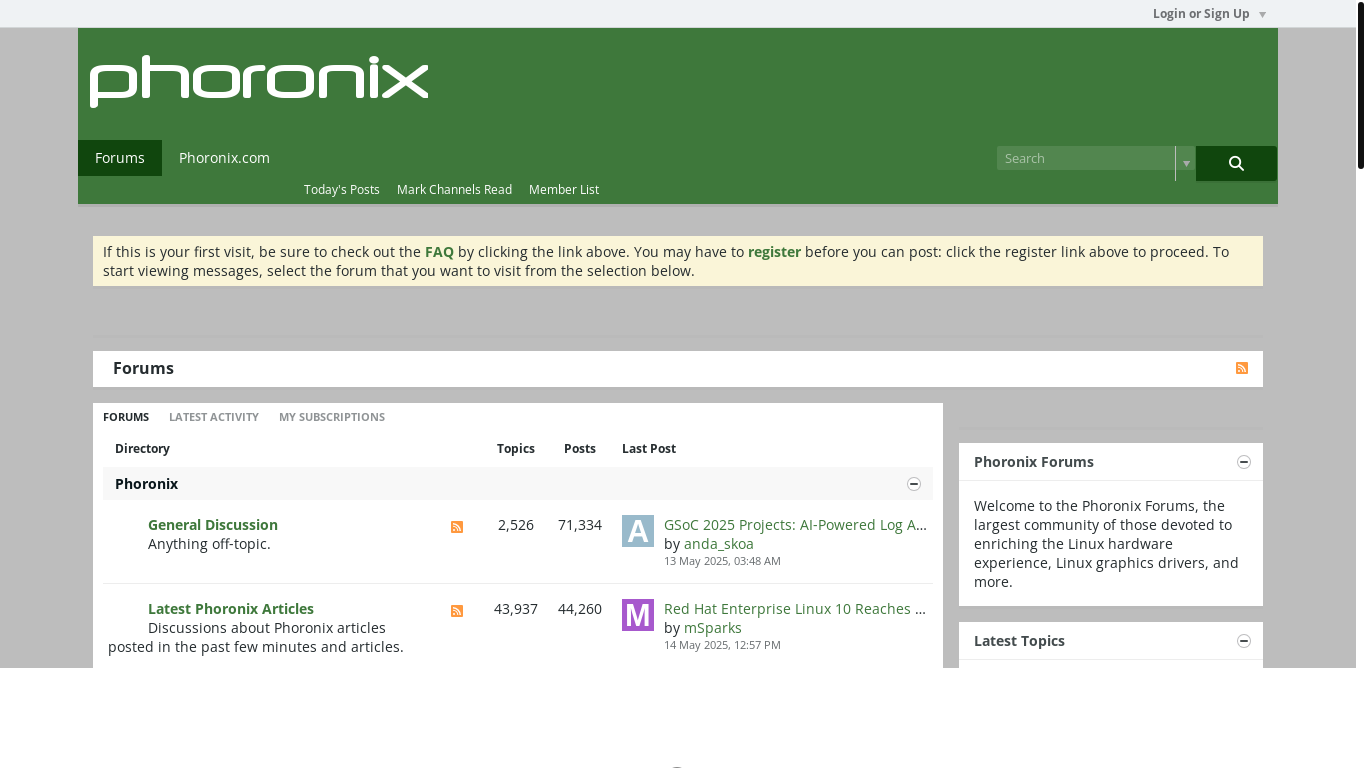Open General Discussion RSS feed icon

pos(457,527)
